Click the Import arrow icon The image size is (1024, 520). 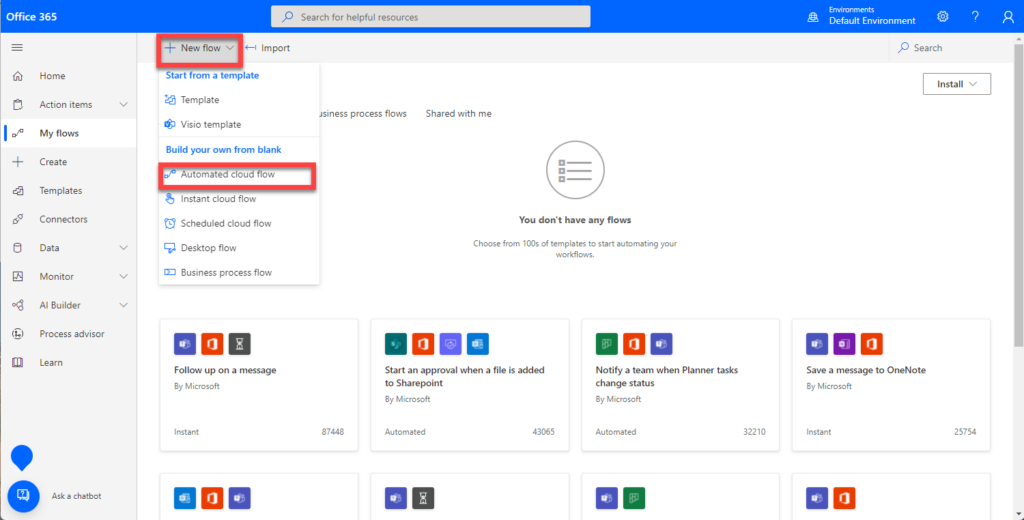tap(251, 48)
